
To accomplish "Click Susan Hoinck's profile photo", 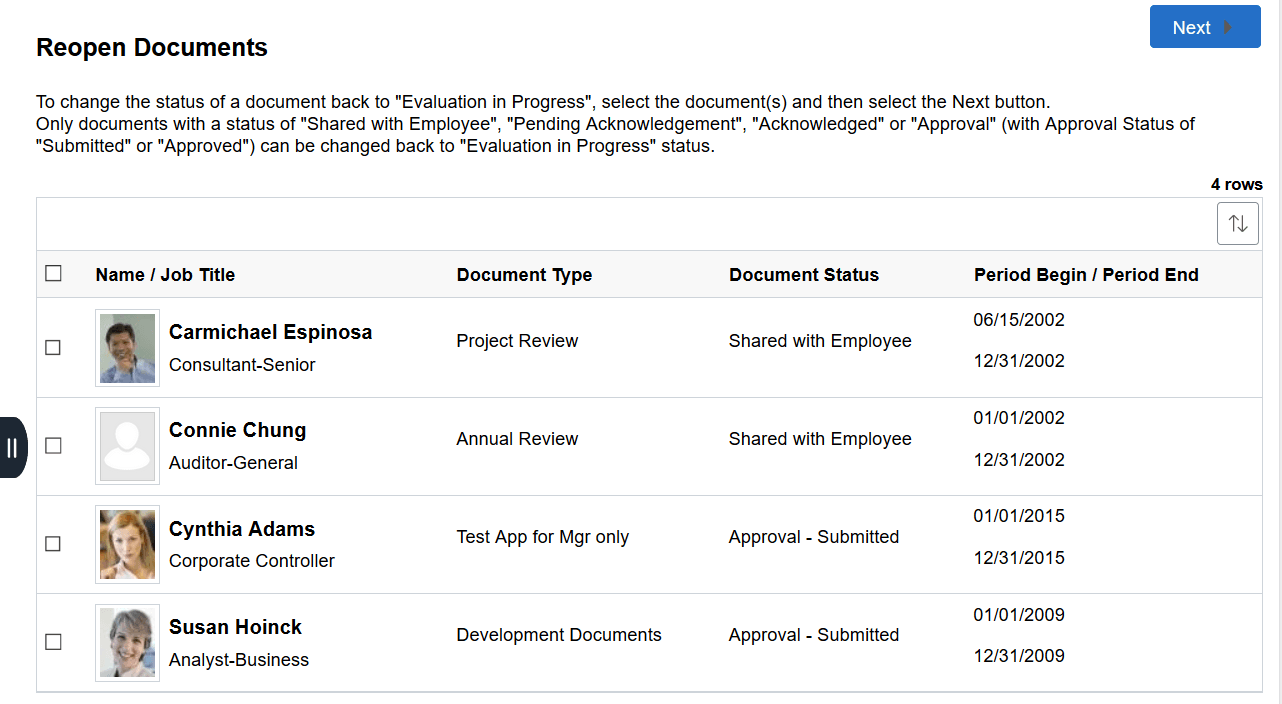I will click(127, 642).
